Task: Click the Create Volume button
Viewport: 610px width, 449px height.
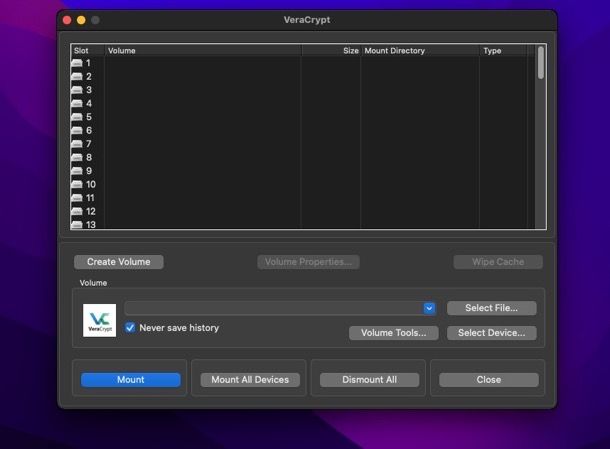Action: tap(119, 262)
